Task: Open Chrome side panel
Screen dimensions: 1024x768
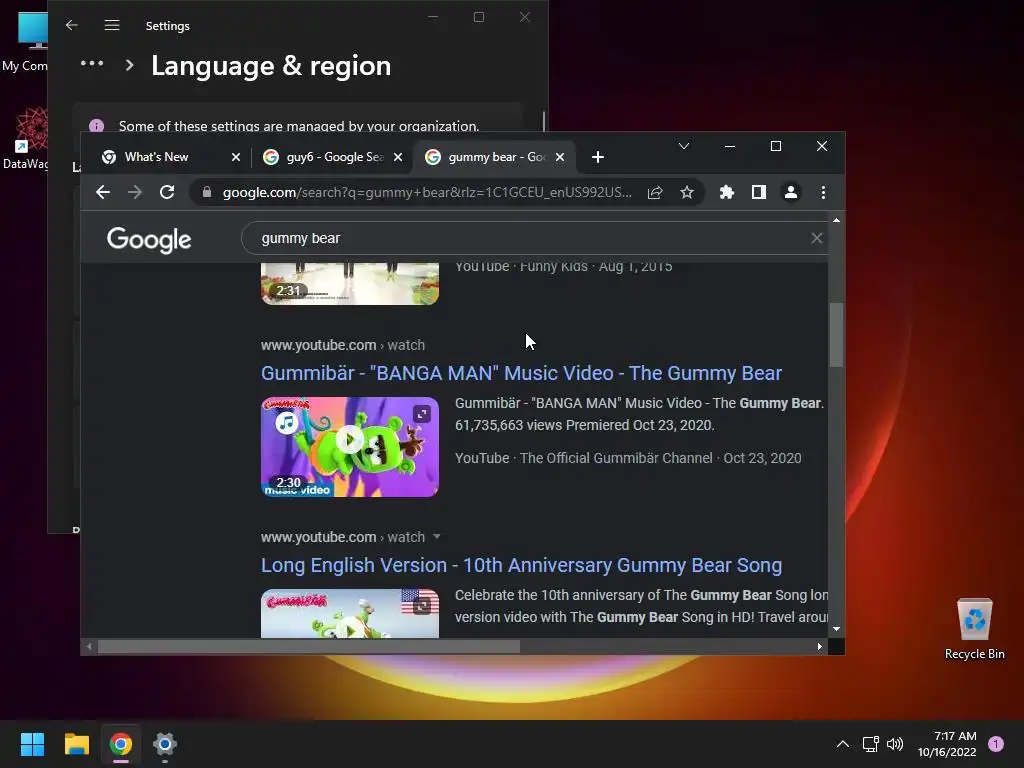Action: pyautogui.click(x=758, y=192)
